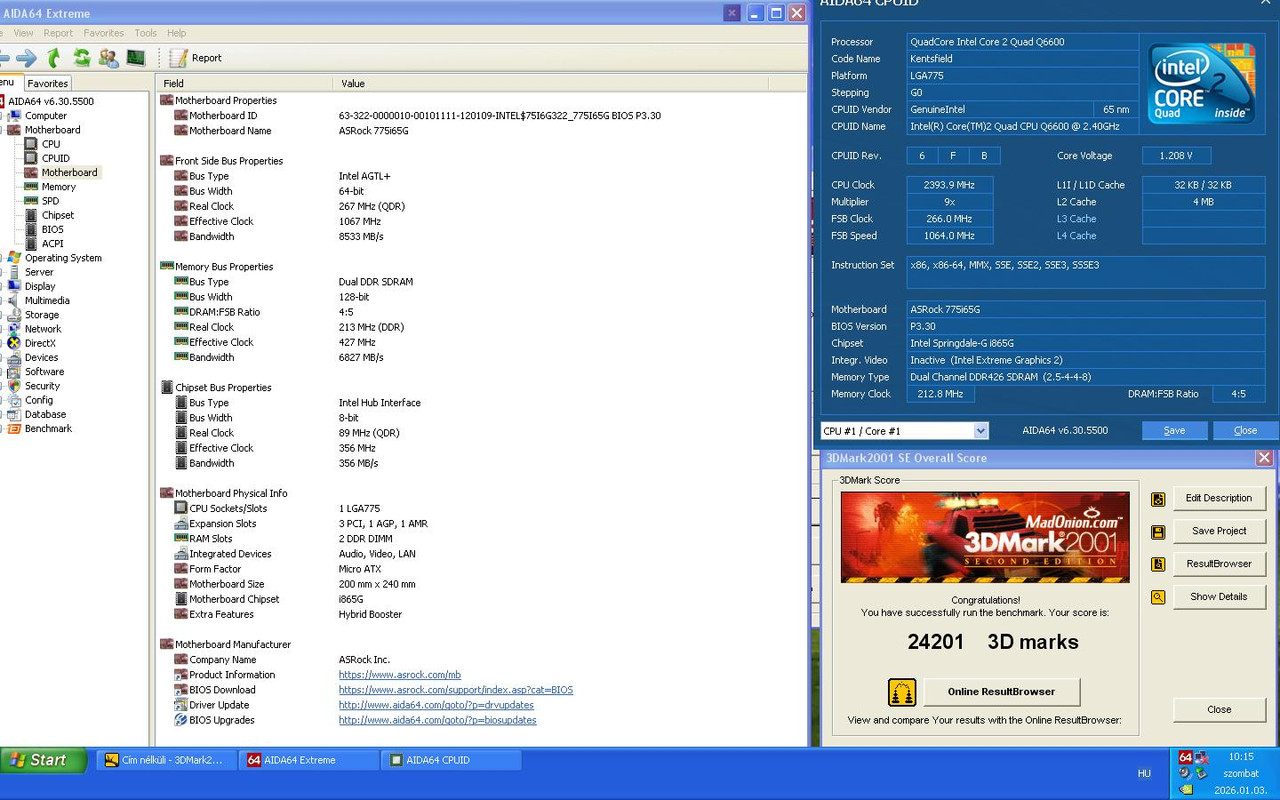The image size is (1280, 800).
Task: Click the Forward arrow toolbar icon
Action: click(x=27, y=58)
